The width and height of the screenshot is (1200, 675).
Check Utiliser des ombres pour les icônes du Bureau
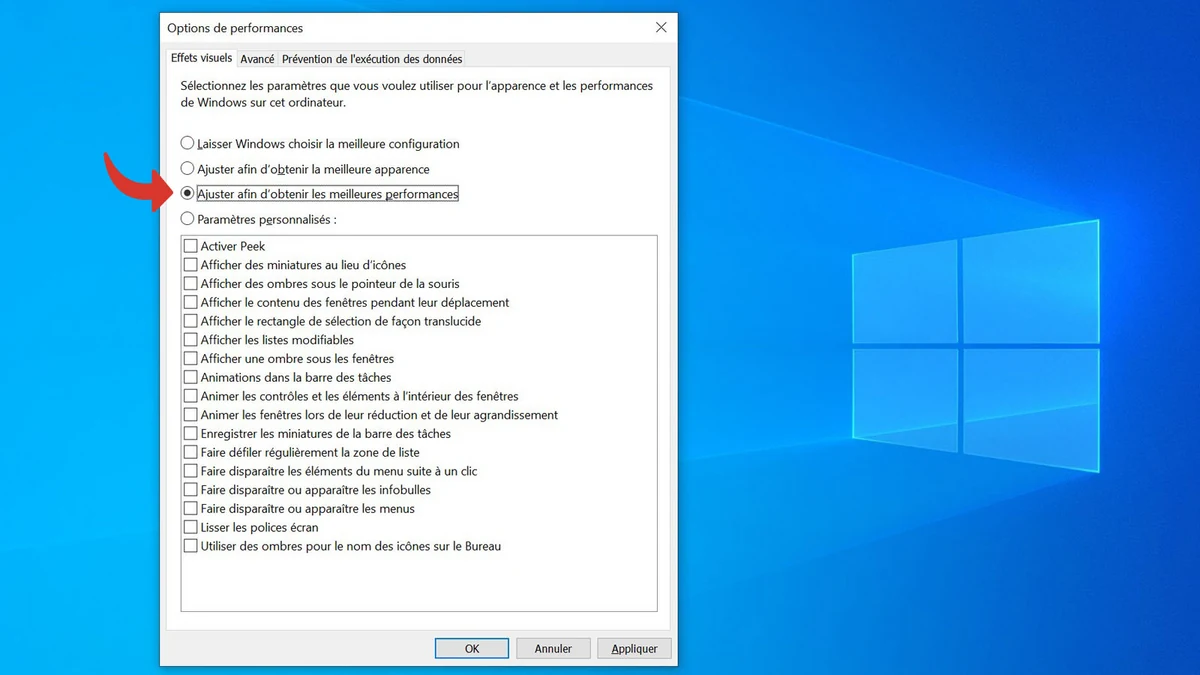190,546
